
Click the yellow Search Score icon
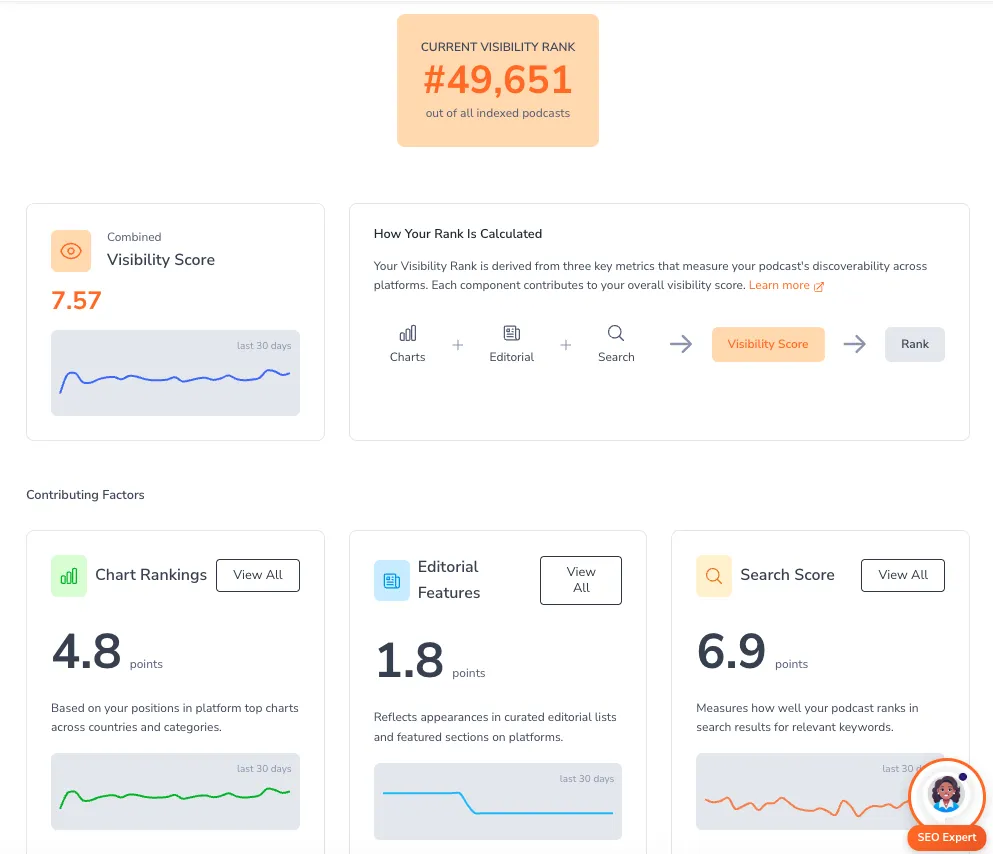tap(714, 576)
